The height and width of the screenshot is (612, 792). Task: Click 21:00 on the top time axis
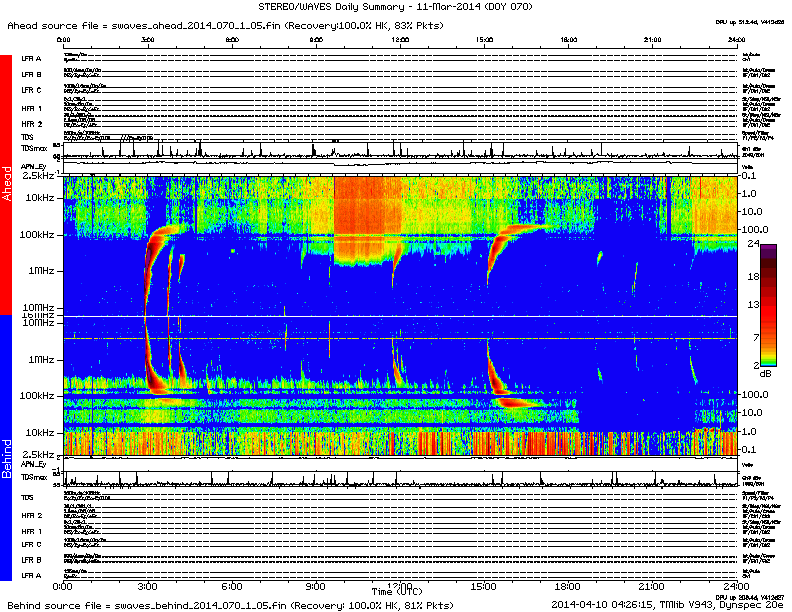pyautogui.click(x=653, y=39)
